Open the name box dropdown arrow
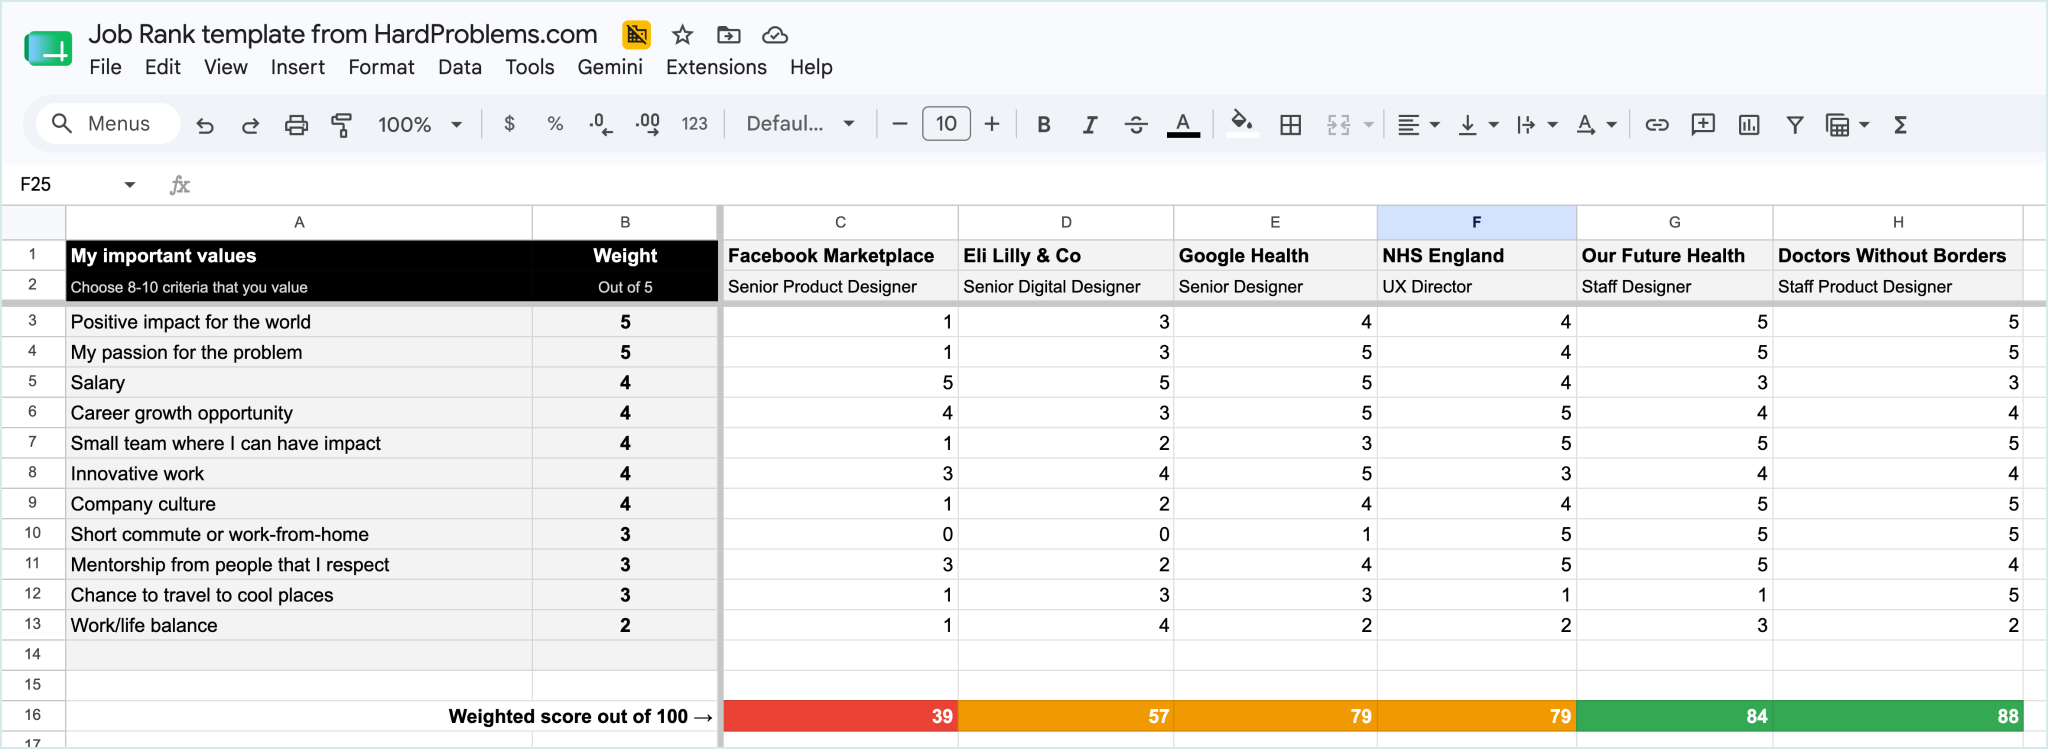2048x749 pixels. coord(129,185)
